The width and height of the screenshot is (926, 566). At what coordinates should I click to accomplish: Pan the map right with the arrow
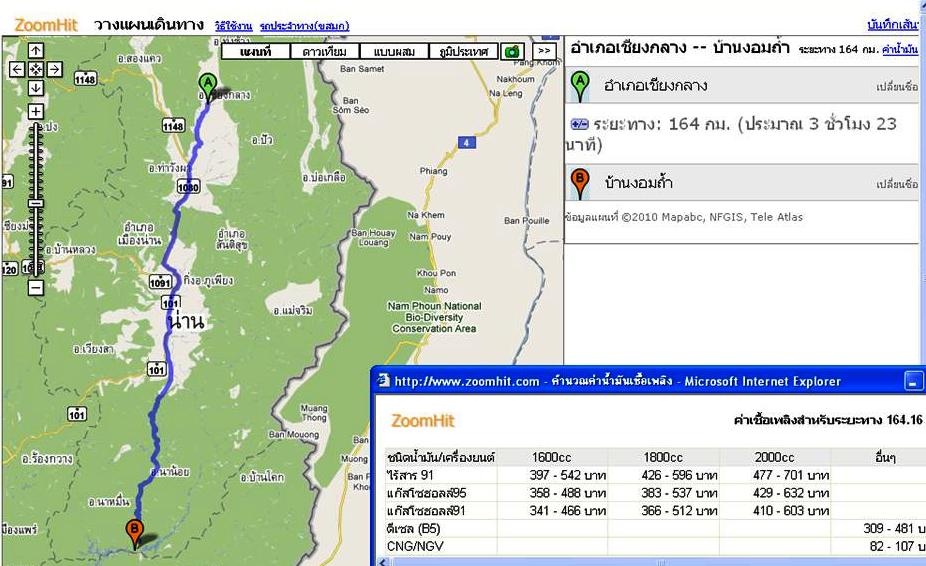click(54, 70)
